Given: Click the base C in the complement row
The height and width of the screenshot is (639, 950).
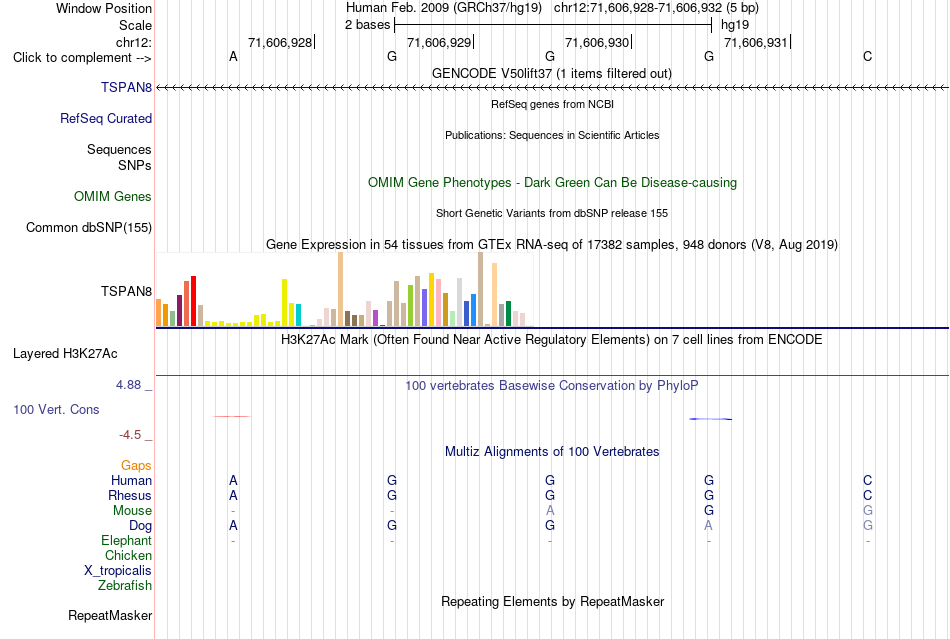Looking at the screenshot, I should pos(868,57).
